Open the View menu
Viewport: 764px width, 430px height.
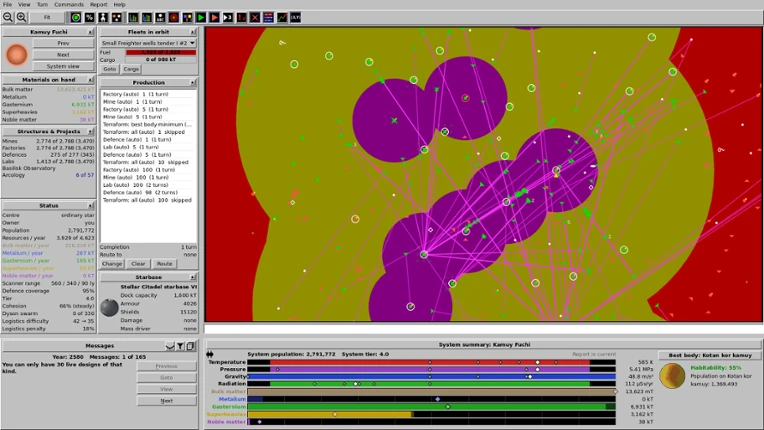24,4
